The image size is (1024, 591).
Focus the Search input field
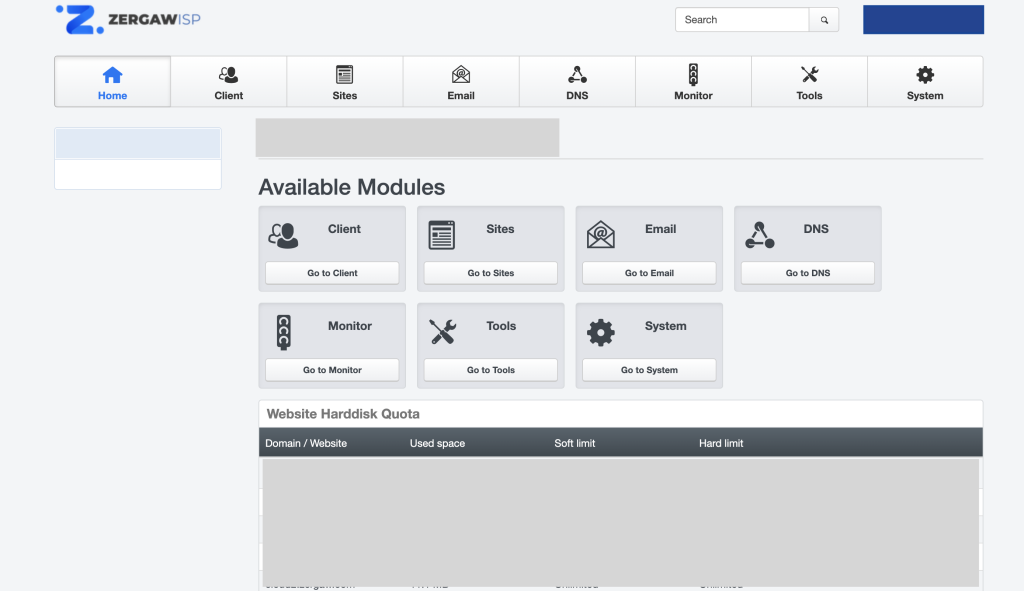(741, 20)
